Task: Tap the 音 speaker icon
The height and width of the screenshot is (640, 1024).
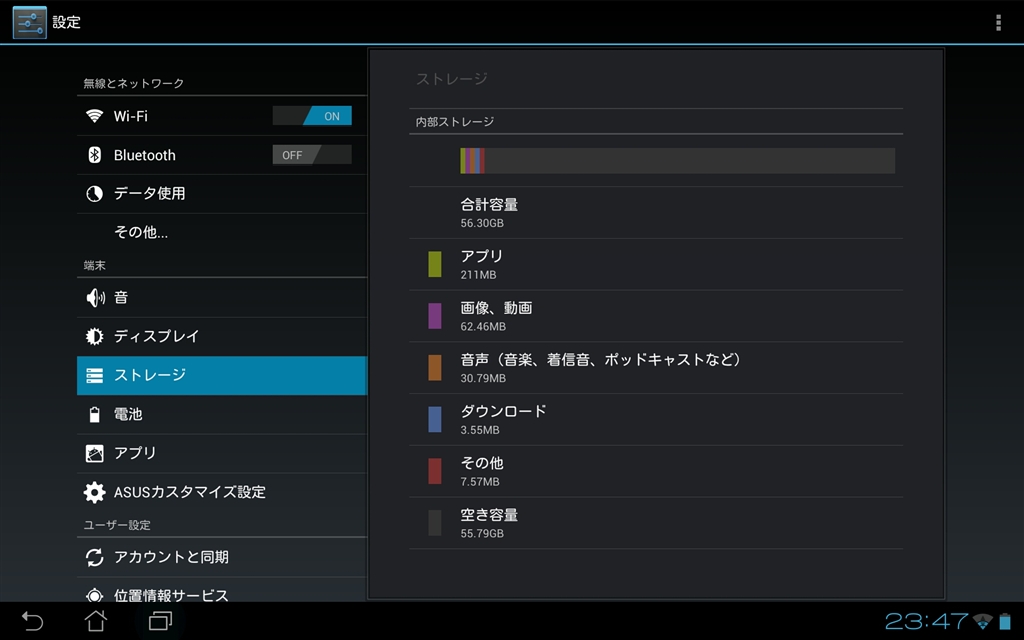Action: click(95, 298)
